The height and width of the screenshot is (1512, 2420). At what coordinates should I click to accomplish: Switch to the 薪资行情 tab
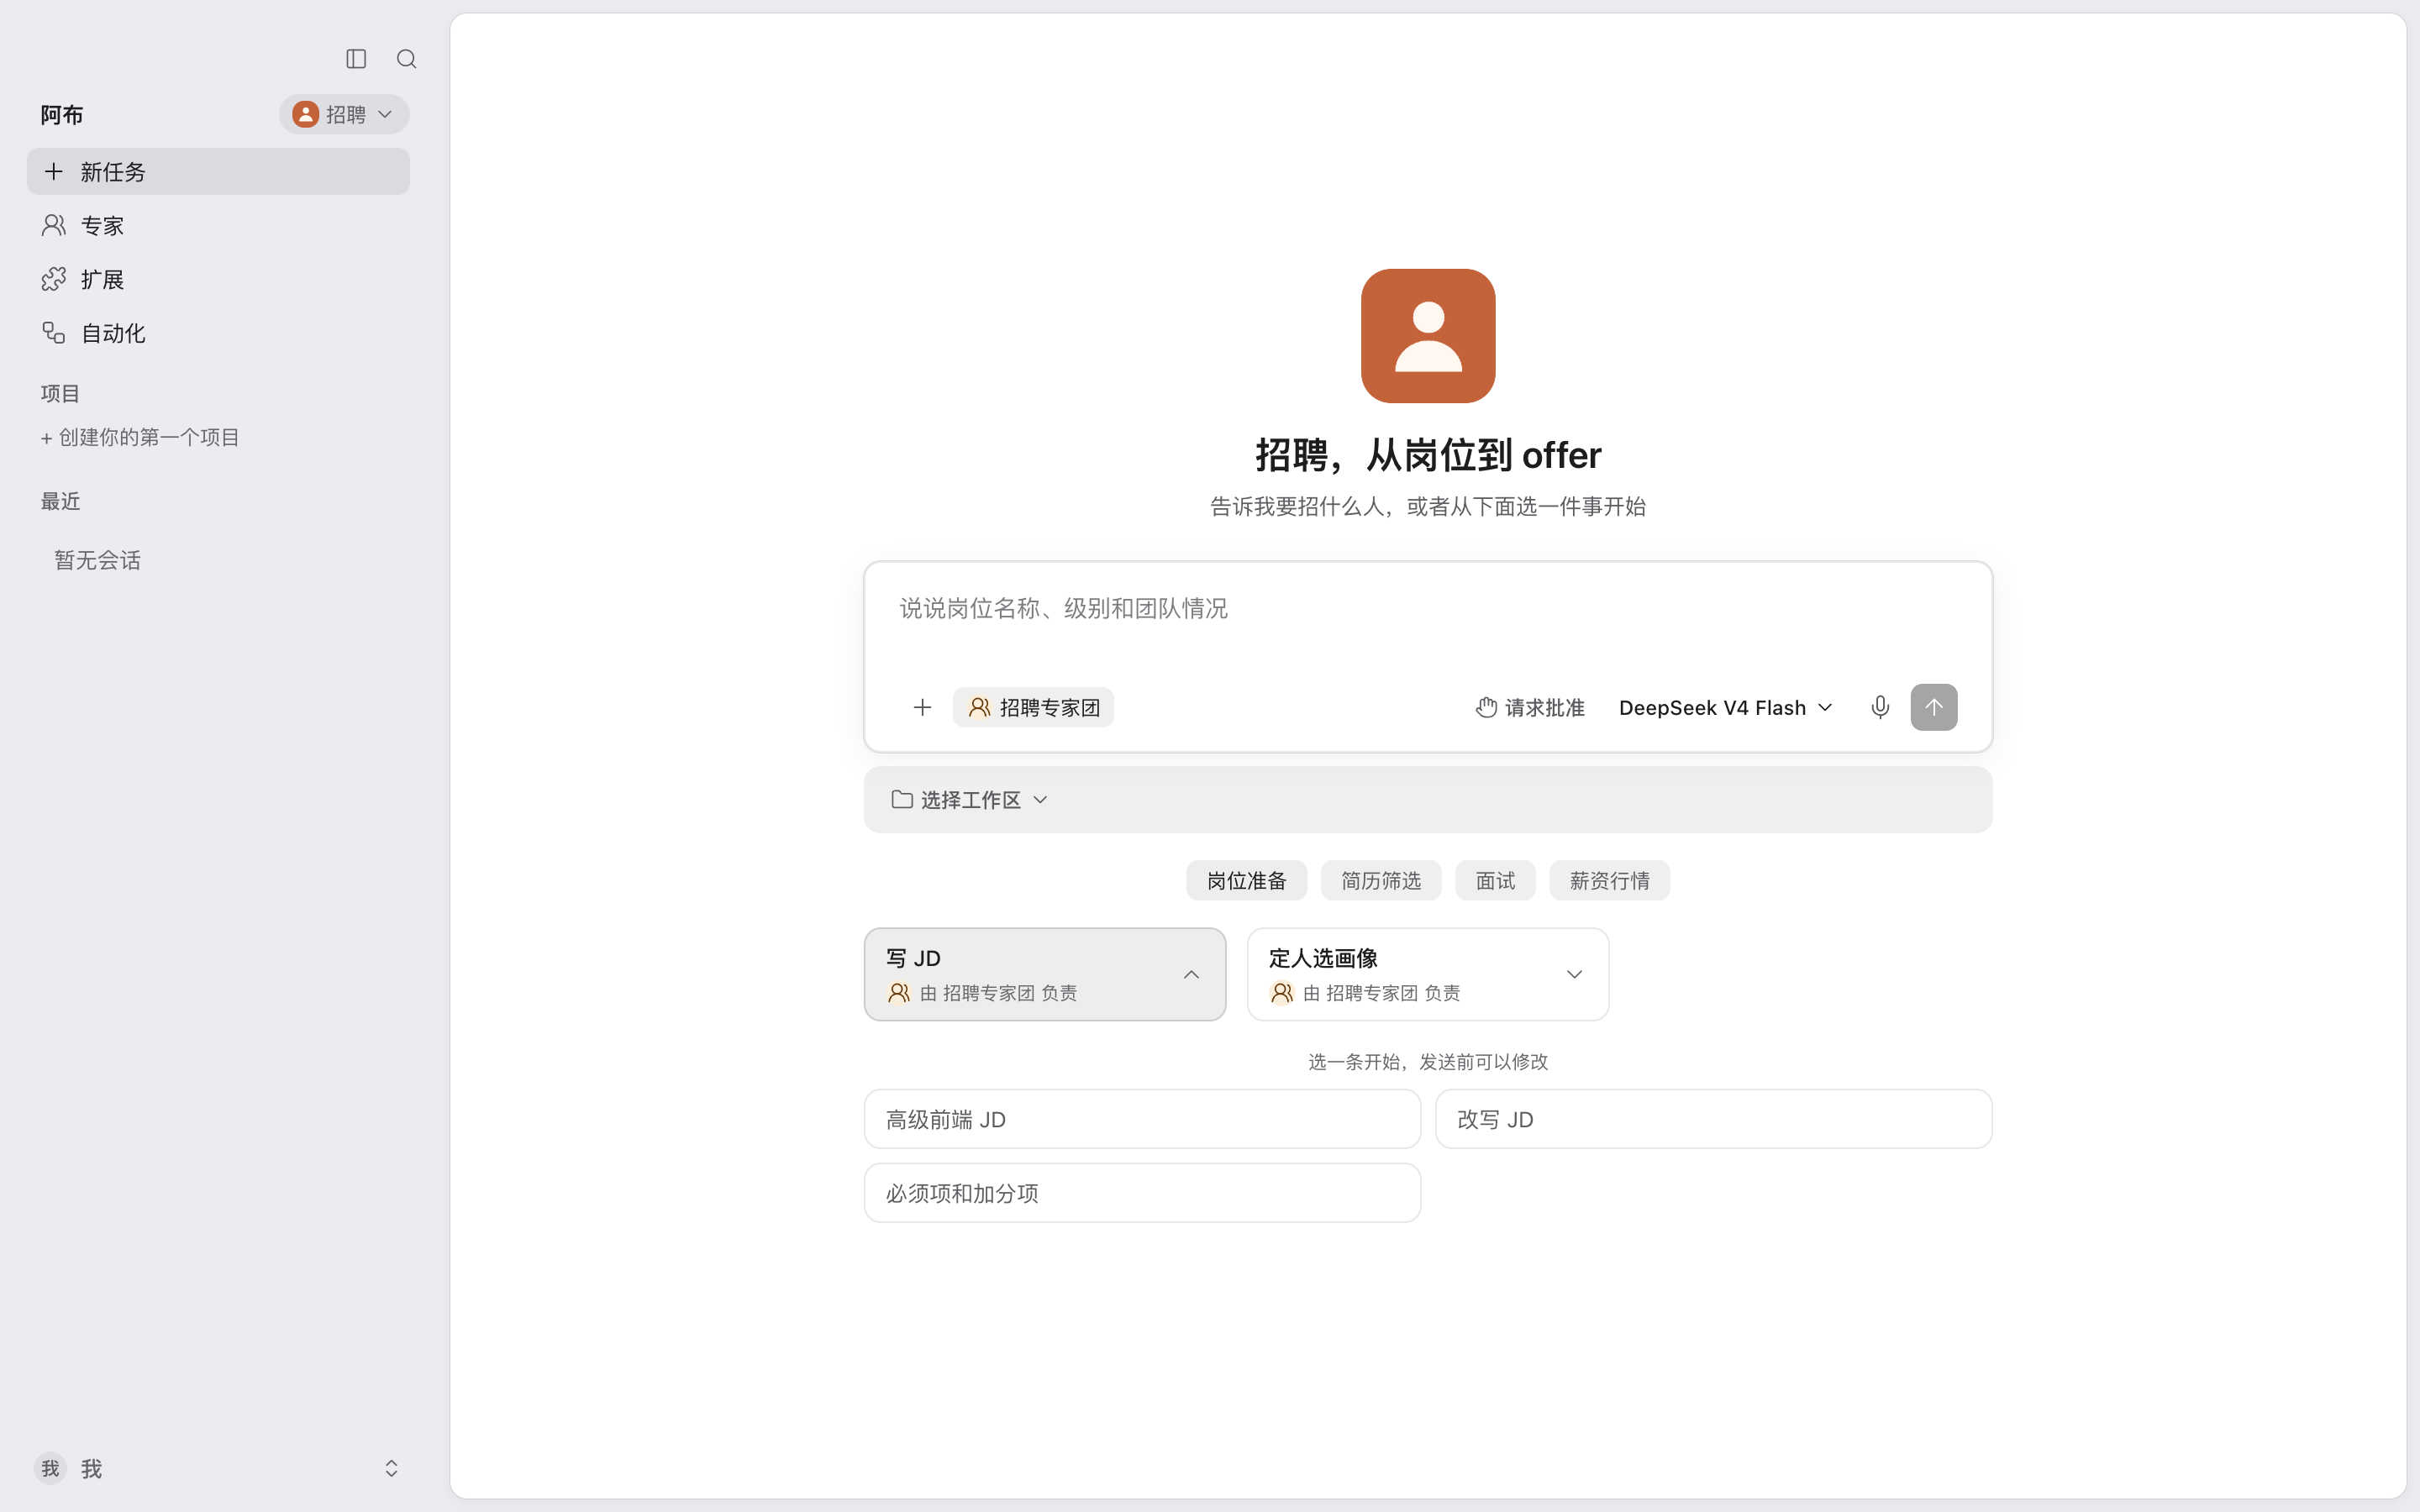(1609, 881)
